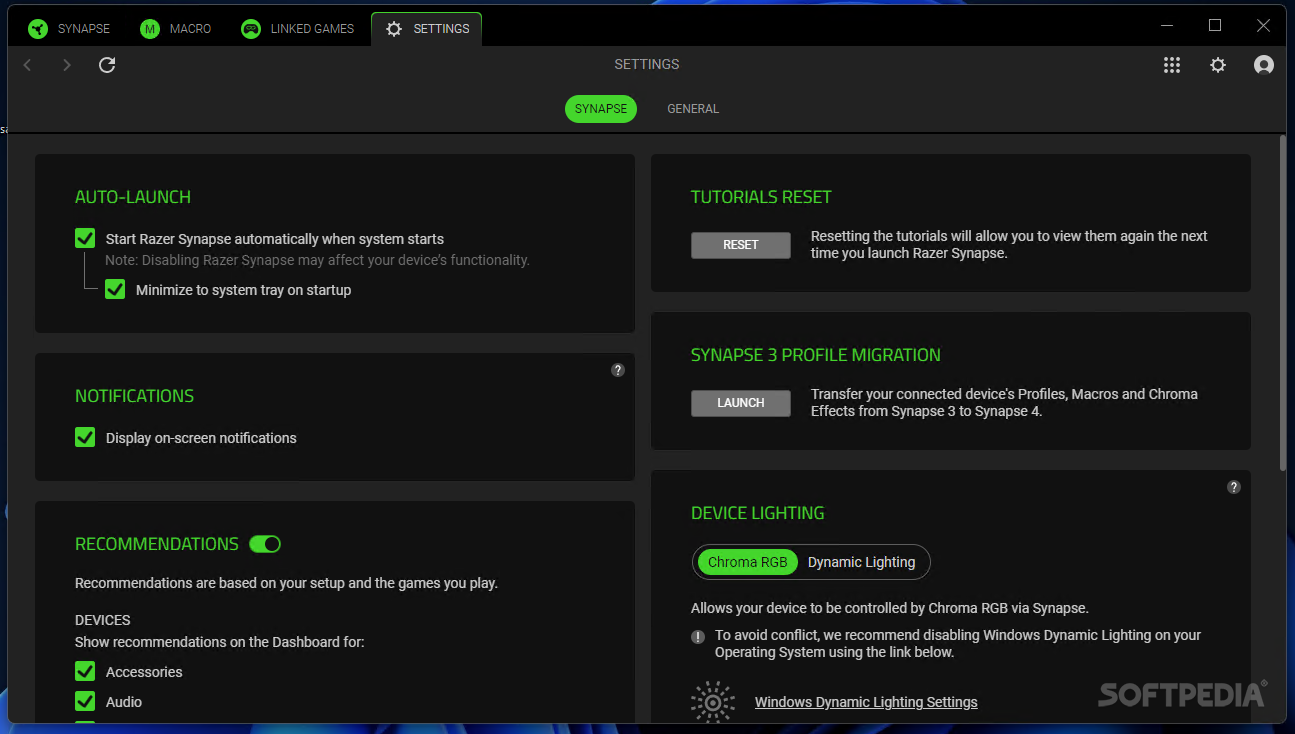This screenshot has height=734, width=1295.
Task: Click the conflict warning info icon
Action: [x=698, y=636]
